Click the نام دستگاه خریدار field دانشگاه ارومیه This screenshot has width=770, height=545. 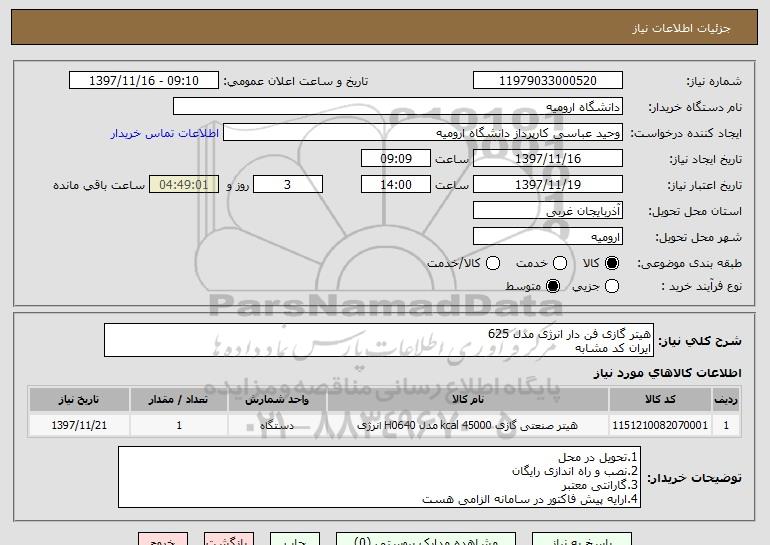click(x=398, y=107)
